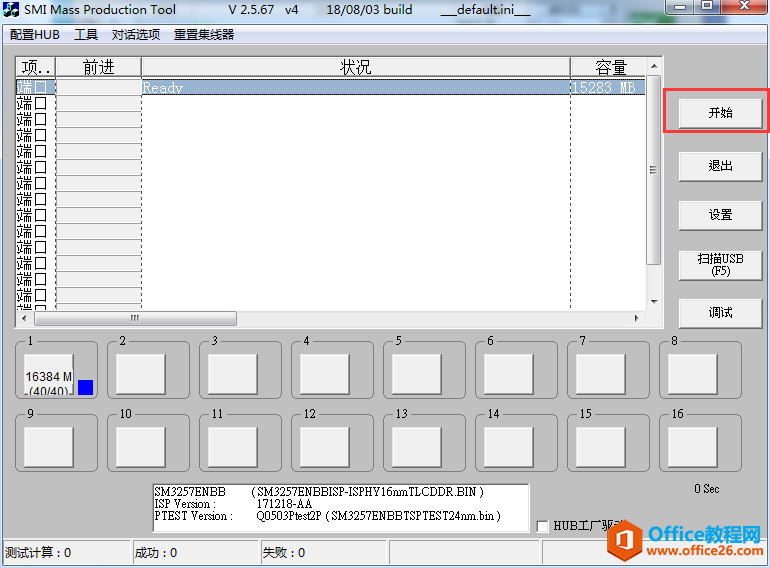Click the 失败 : 0 status field
Screen dimensions: 770x568
[323, 553]
